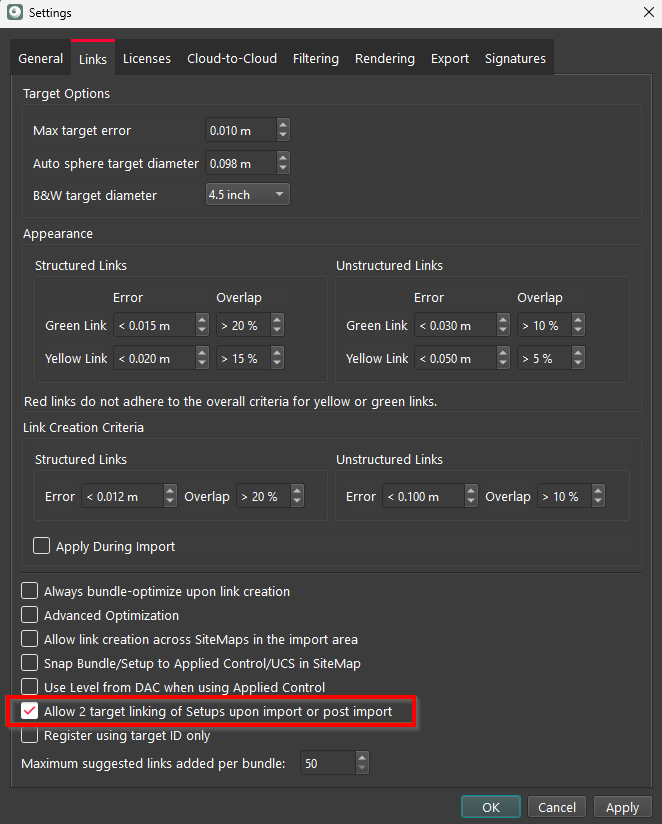Screen dimensions: 662x824
Task: Decrease Structured Link Creation overlap value
Action: (x=296, y=501)
